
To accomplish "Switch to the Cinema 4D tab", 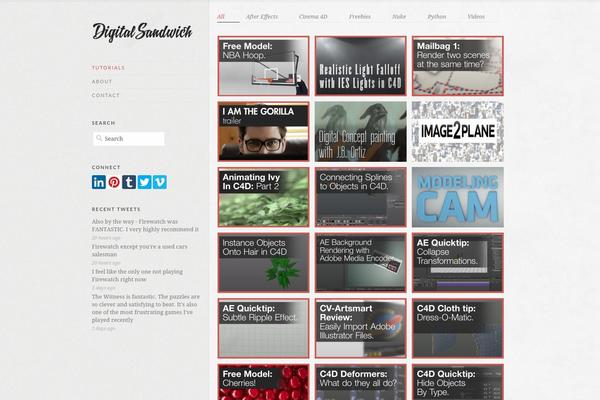I will point(313,16).
